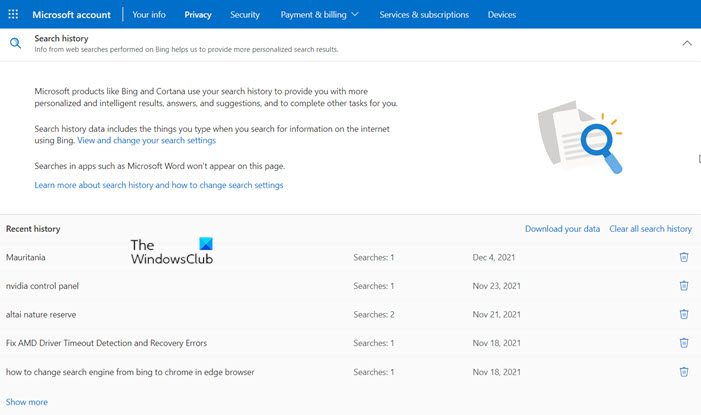Open View and change your search settings
The width and height of the screenshot is (701, 415).
[x=146, y=141]
